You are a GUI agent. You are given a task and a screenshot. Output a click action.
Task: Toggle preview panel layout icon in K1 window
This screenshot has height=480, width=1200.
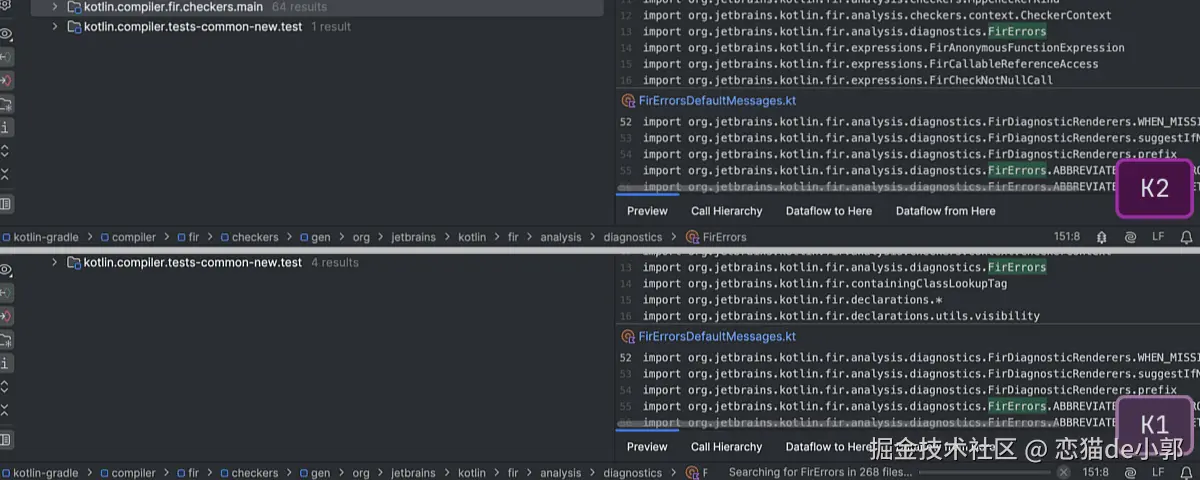pos(6,440)
